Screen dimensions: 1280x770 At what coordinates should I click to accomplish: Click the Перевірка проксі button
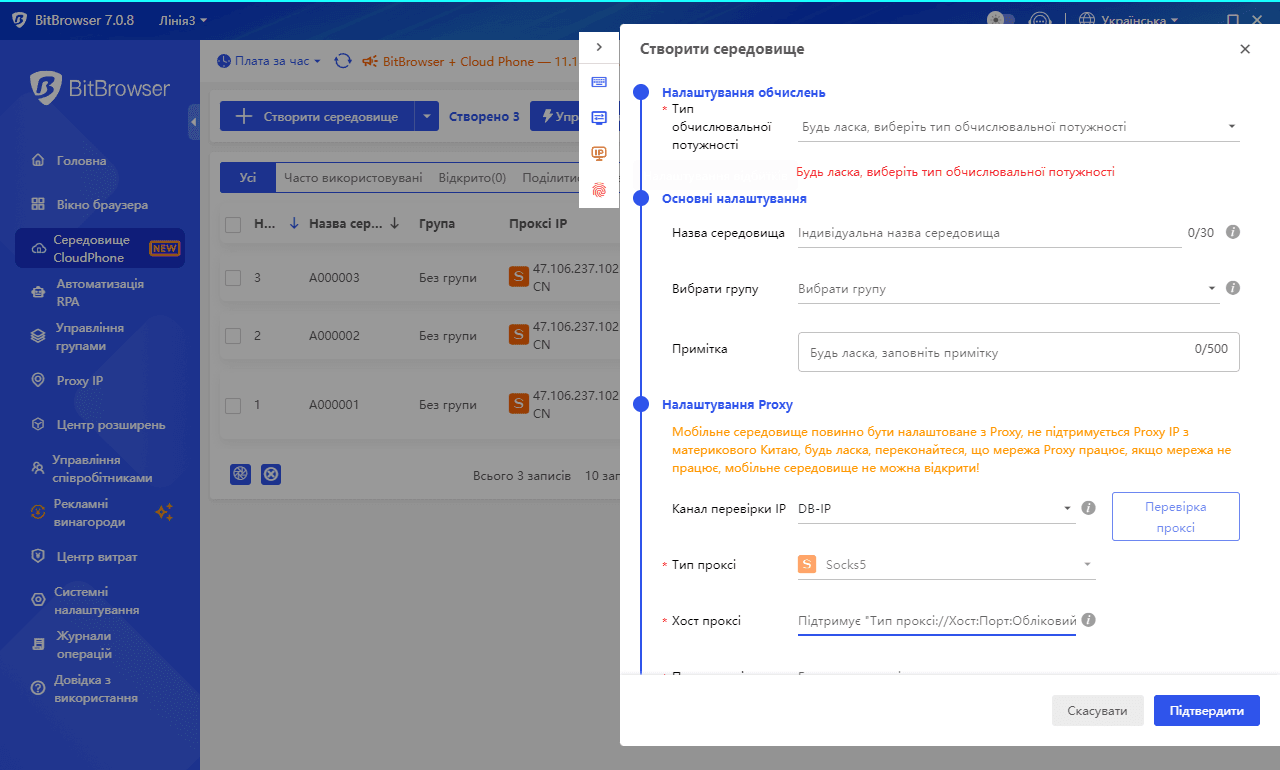(1175, 517)
